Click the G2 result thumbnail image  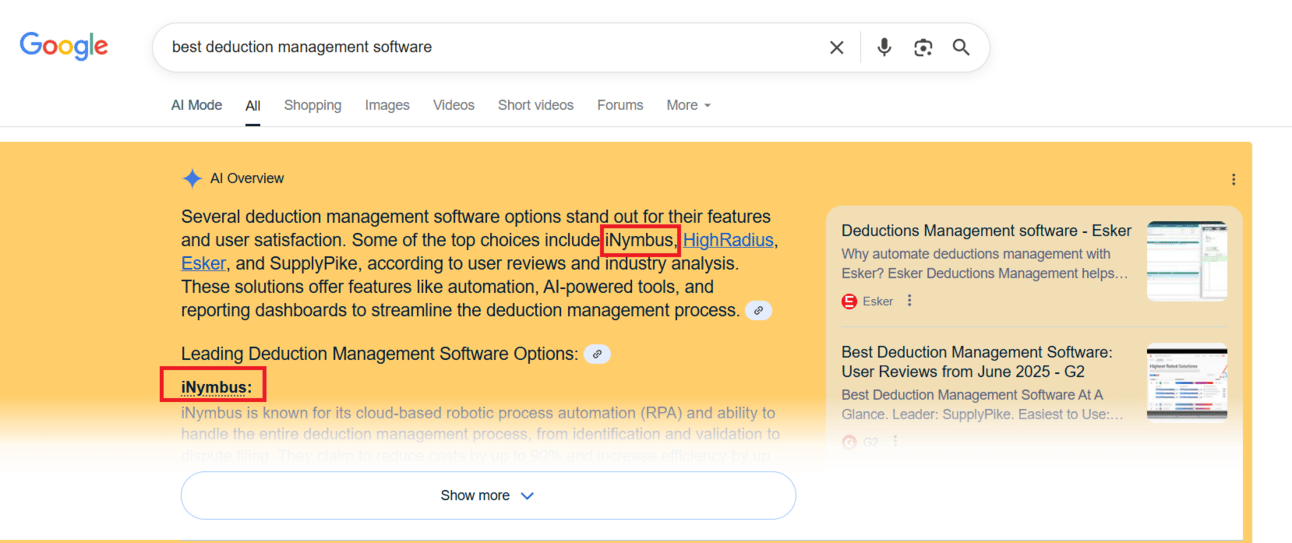[x=1187, y=382]
